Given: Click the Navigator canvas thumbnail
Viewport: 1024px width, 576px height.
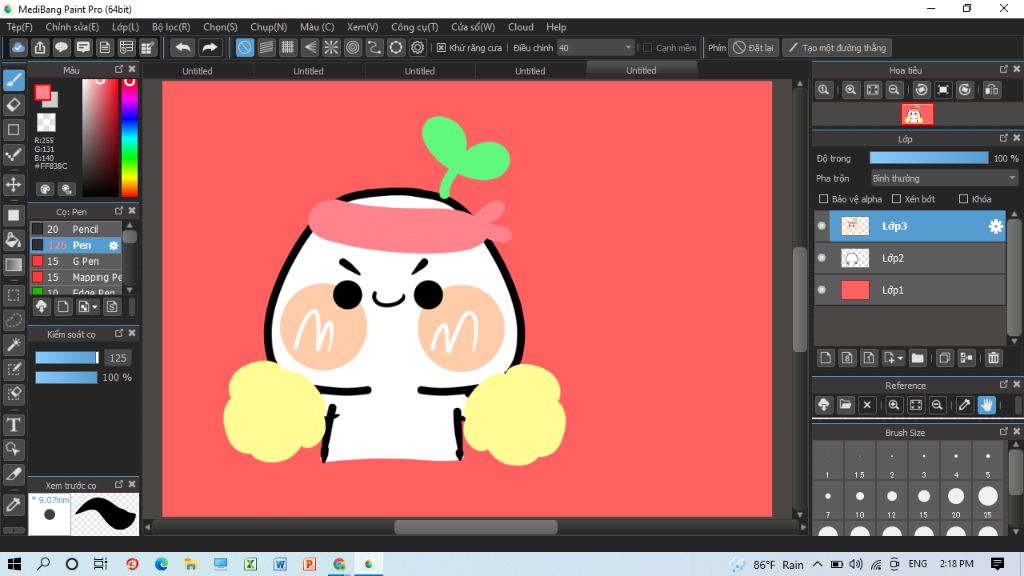Looking at the screenshot, I should pyautogui.click(x=917, y=114).
